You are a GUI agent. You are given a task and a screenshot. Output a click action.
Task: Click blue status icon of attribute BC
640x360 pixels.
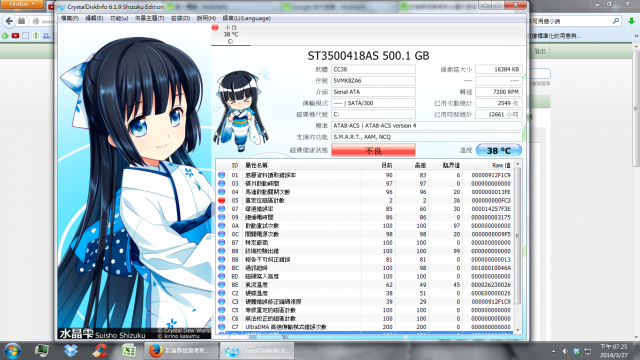click(222, 268)
